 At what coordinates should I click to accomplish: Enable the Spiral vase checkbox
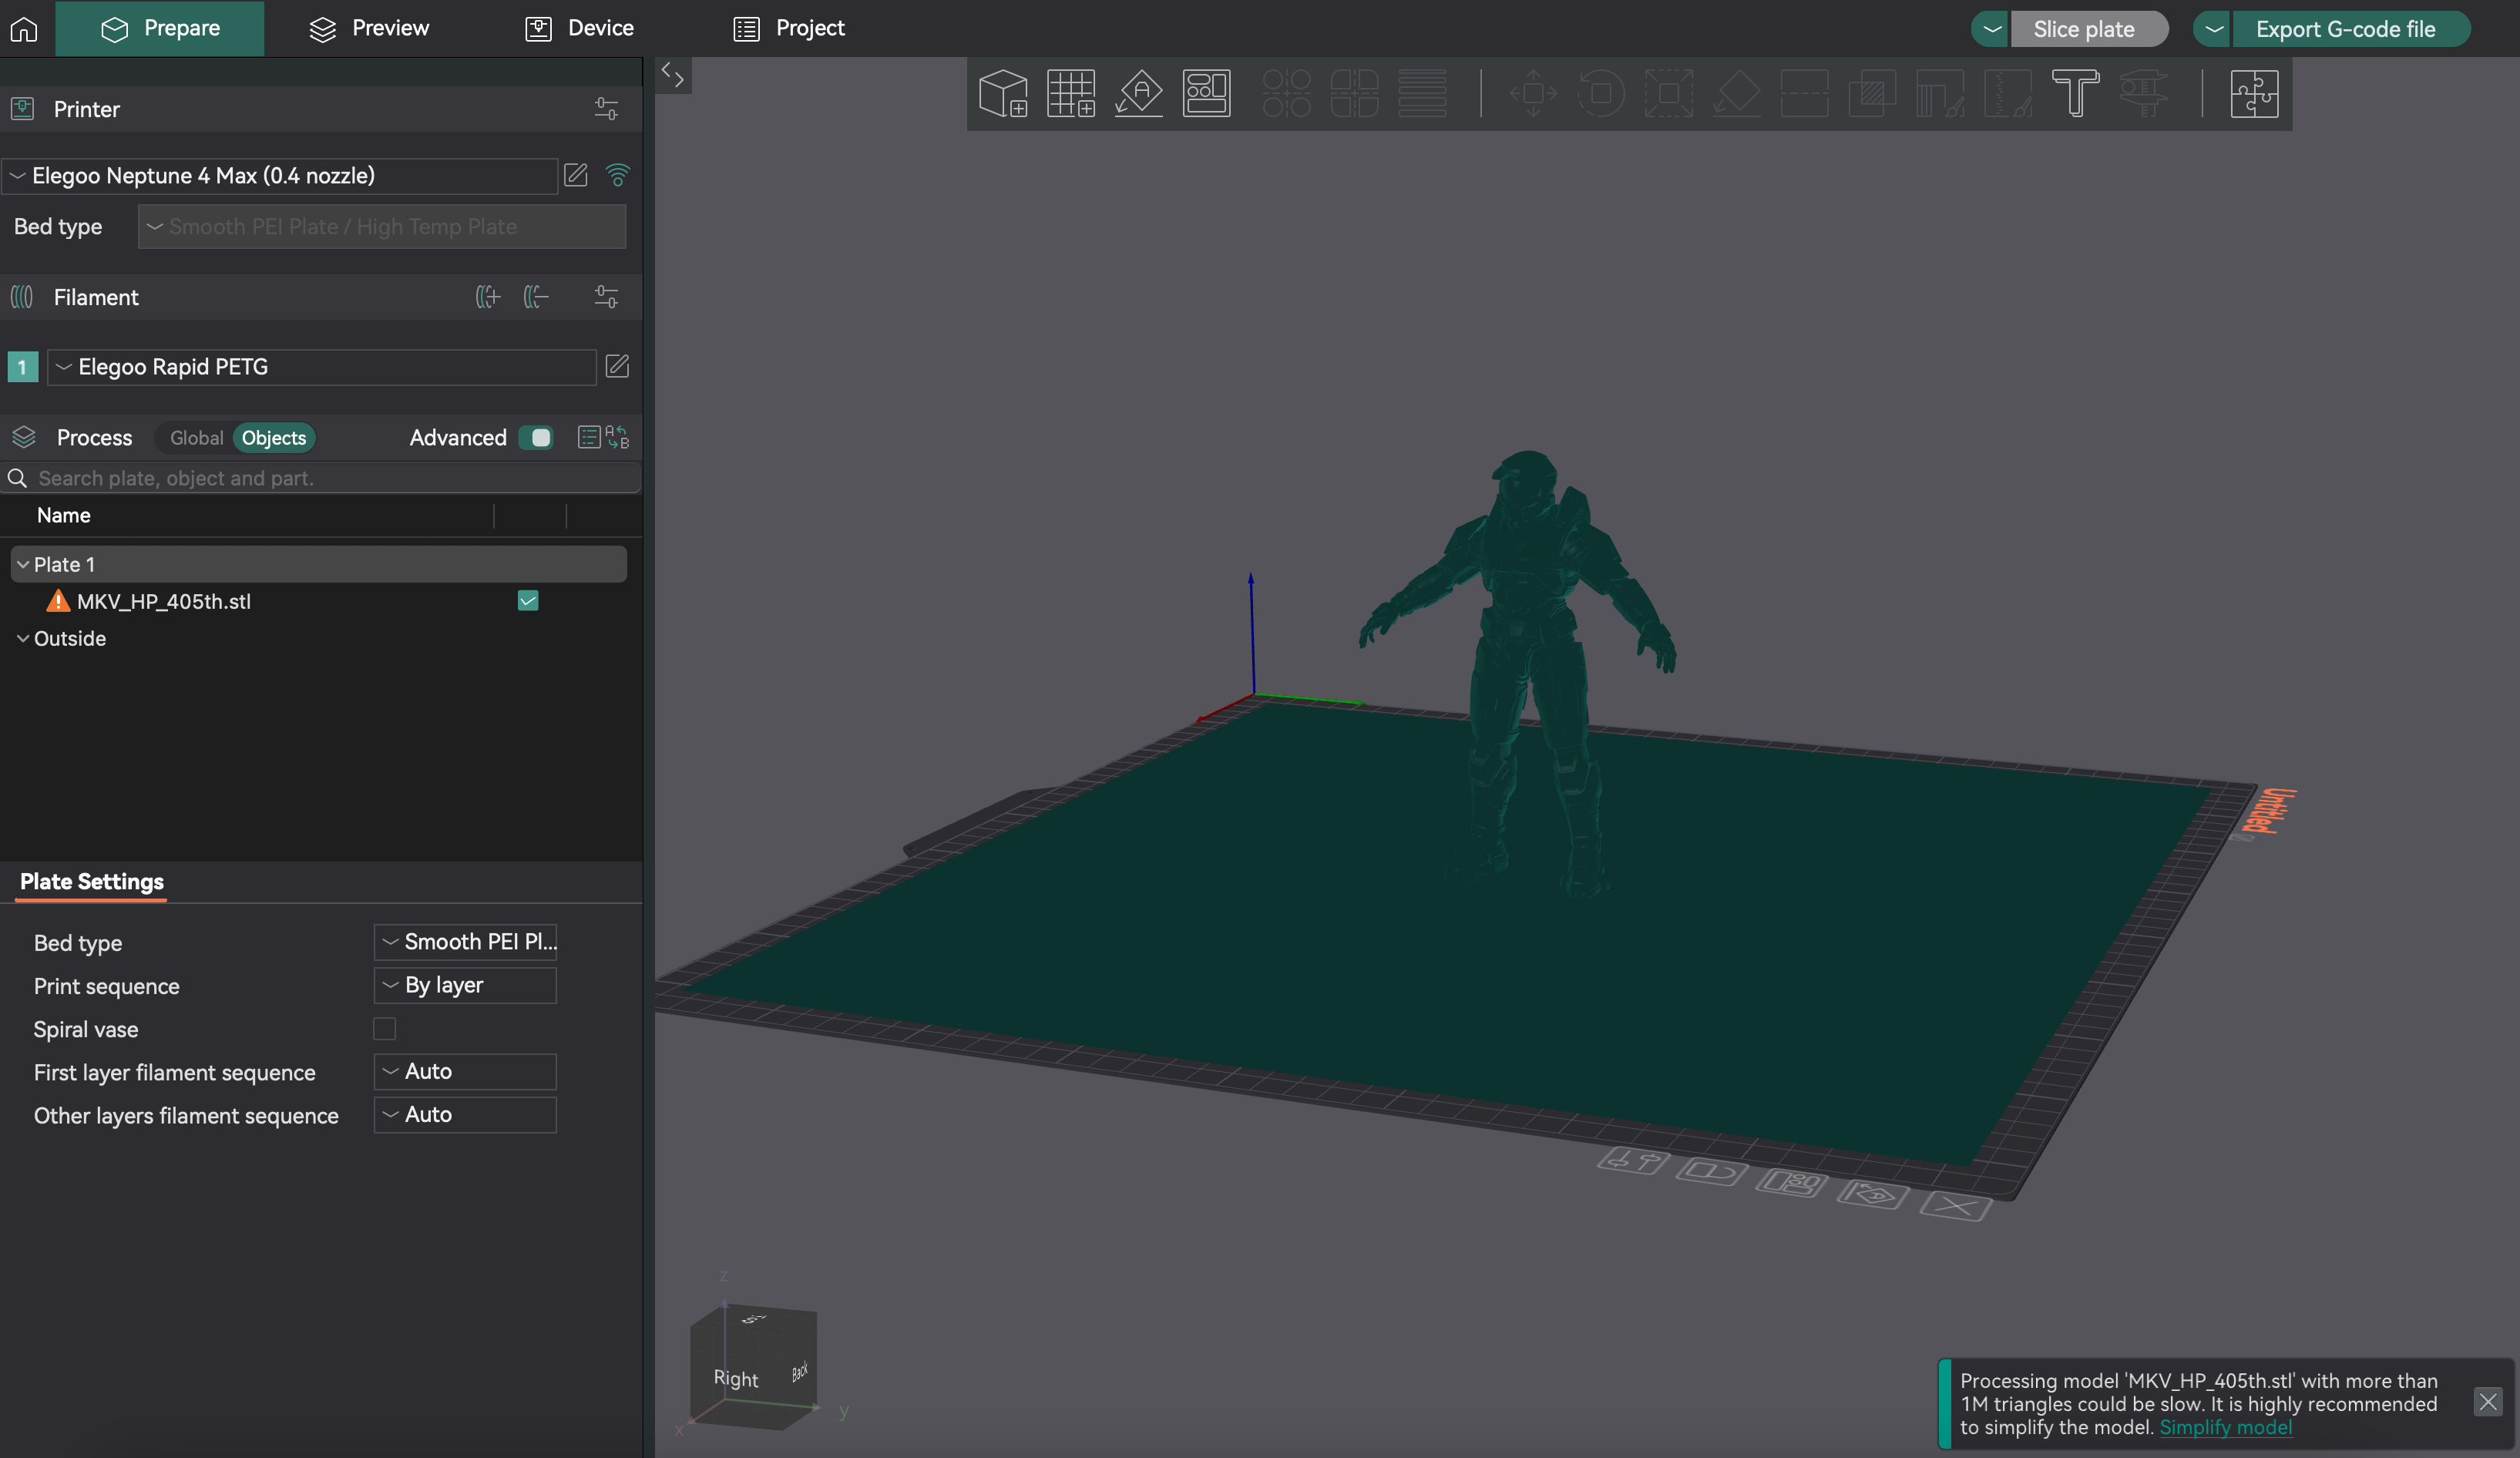pos(385,1028)
